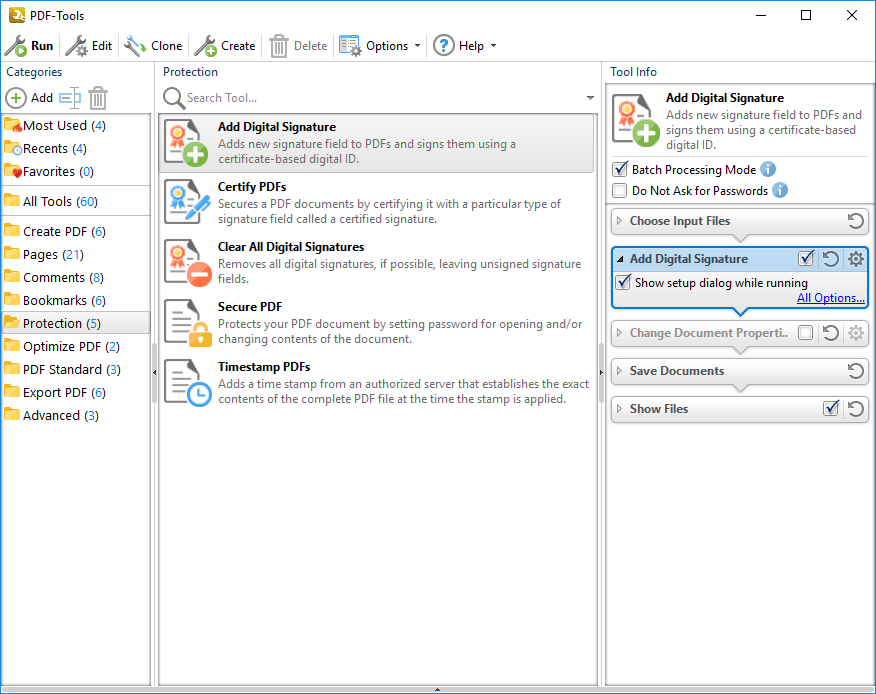Open the search tool dropdown arrow

pyautogui.click(x=590, y=98)
